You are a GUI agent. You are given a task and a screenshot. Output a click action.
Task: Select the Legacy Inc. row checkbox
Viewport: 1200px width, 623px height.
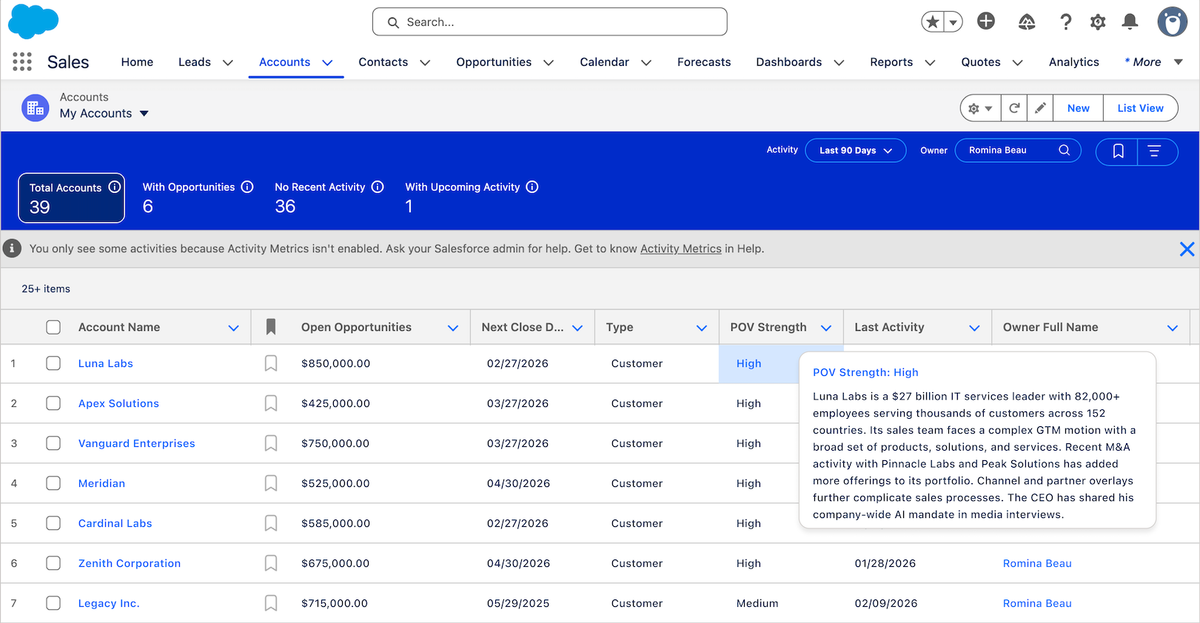54,604
